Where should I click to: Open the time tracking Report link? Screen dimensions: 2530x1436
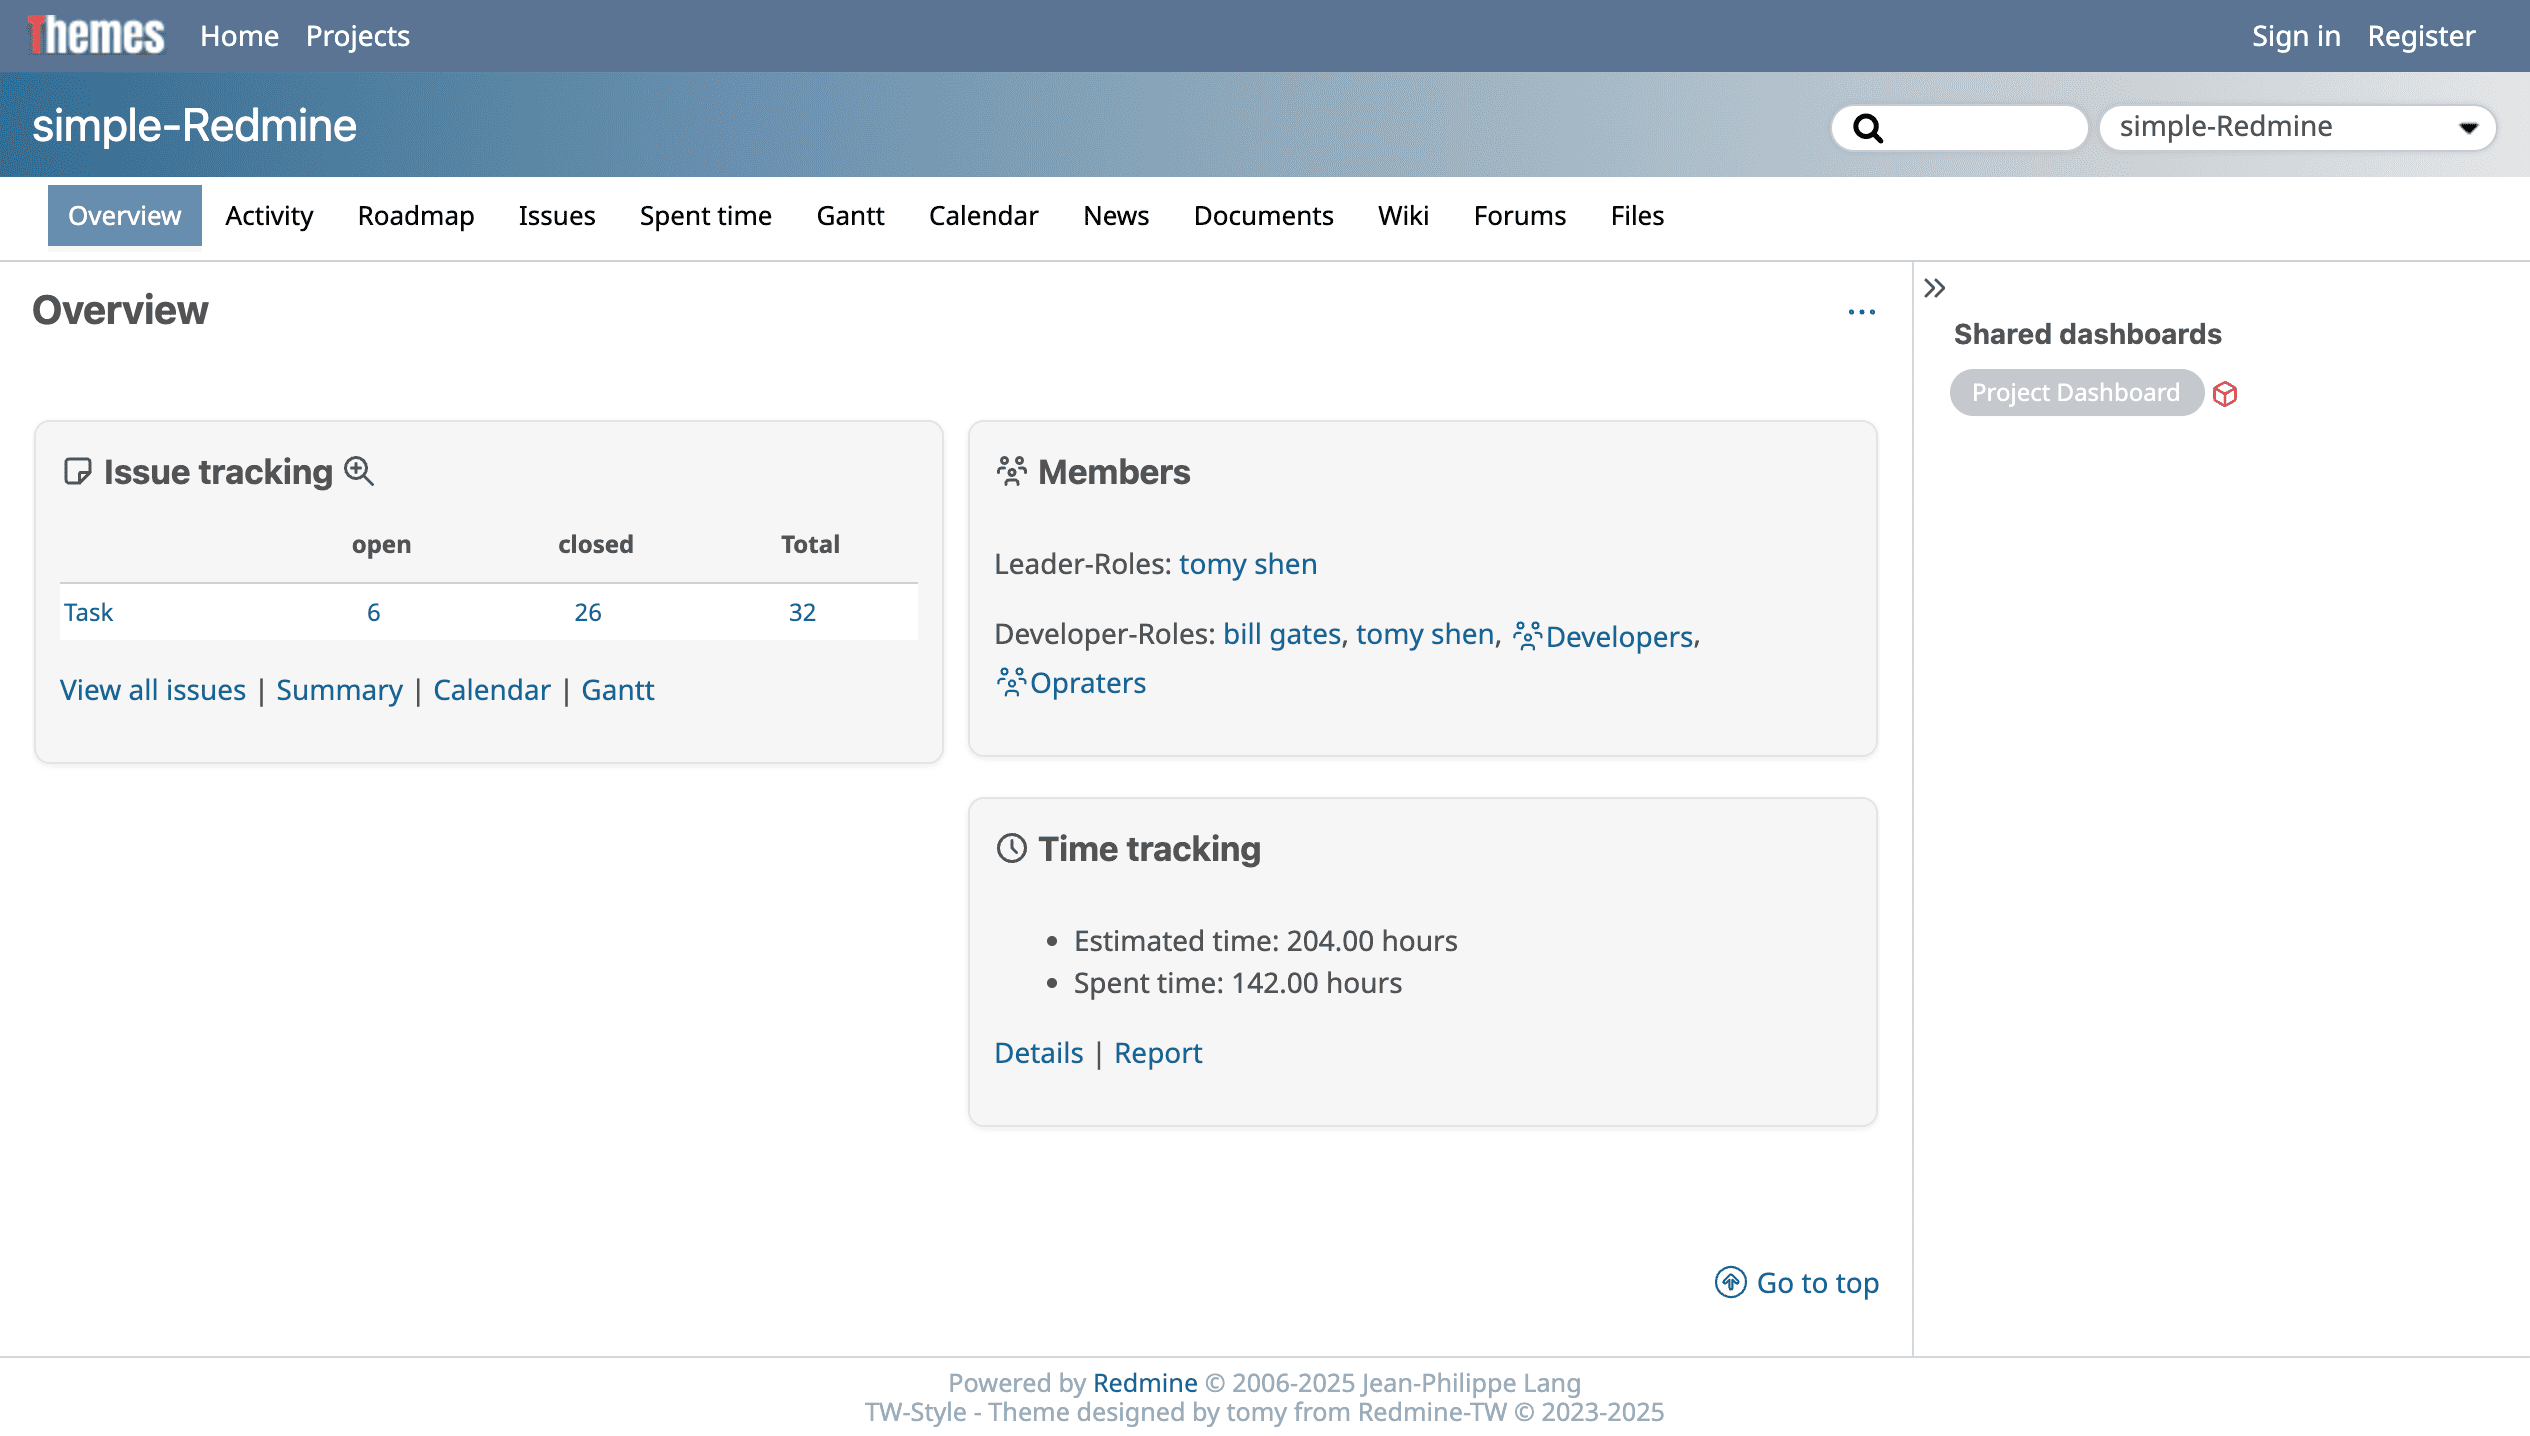pos(1157,1053)
